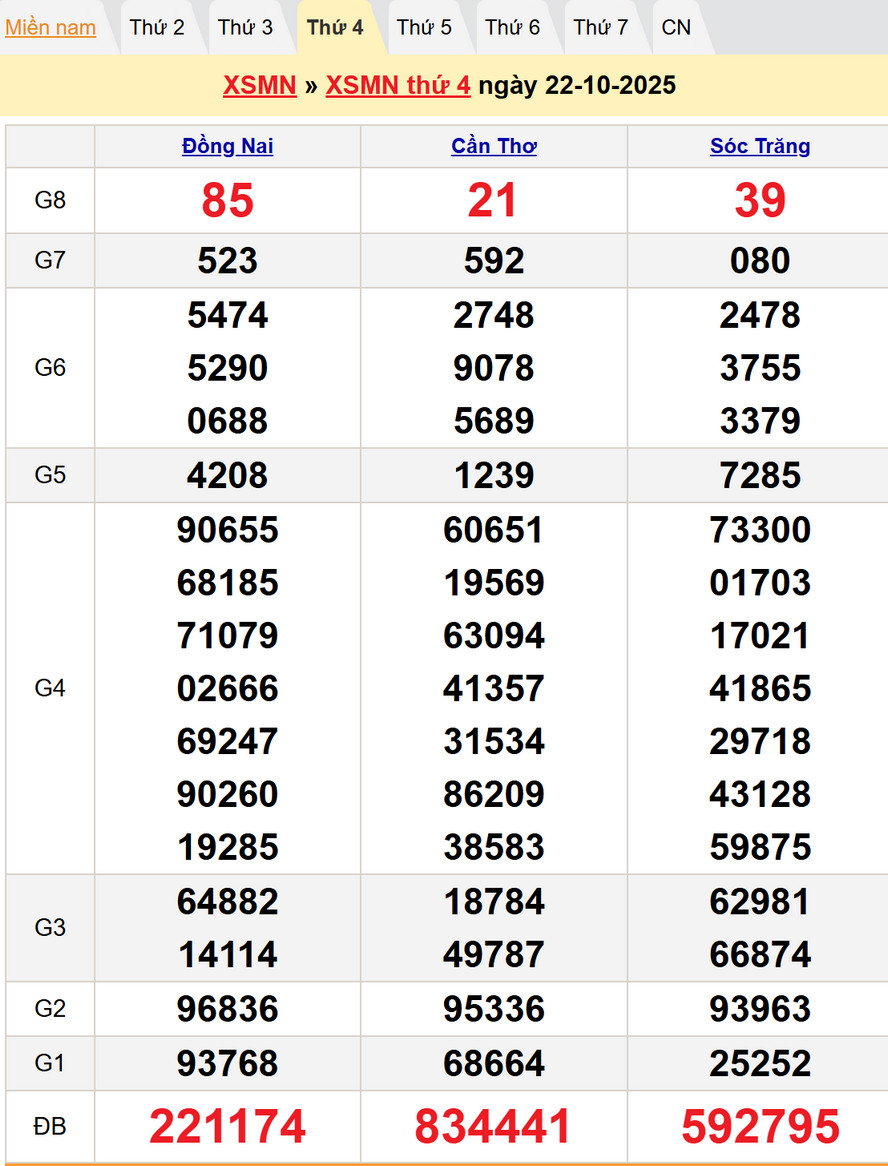Open the XSMN thứ 4 heading link
This screenshot has height=1166, width=888.
398,86
